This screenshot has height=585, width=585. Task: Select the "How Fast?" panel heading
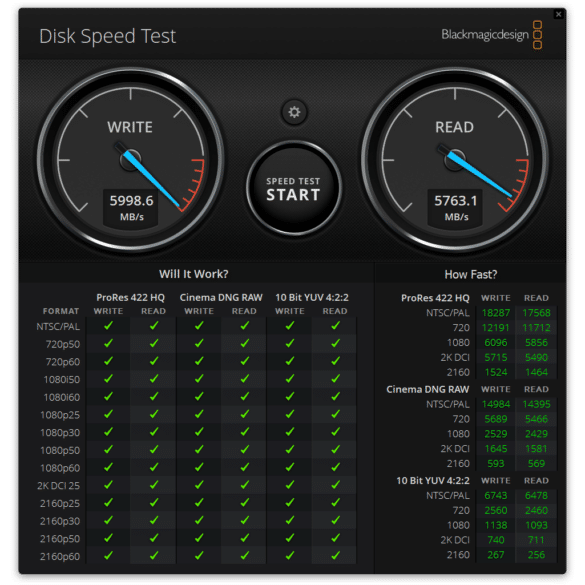tap(471, 275)
